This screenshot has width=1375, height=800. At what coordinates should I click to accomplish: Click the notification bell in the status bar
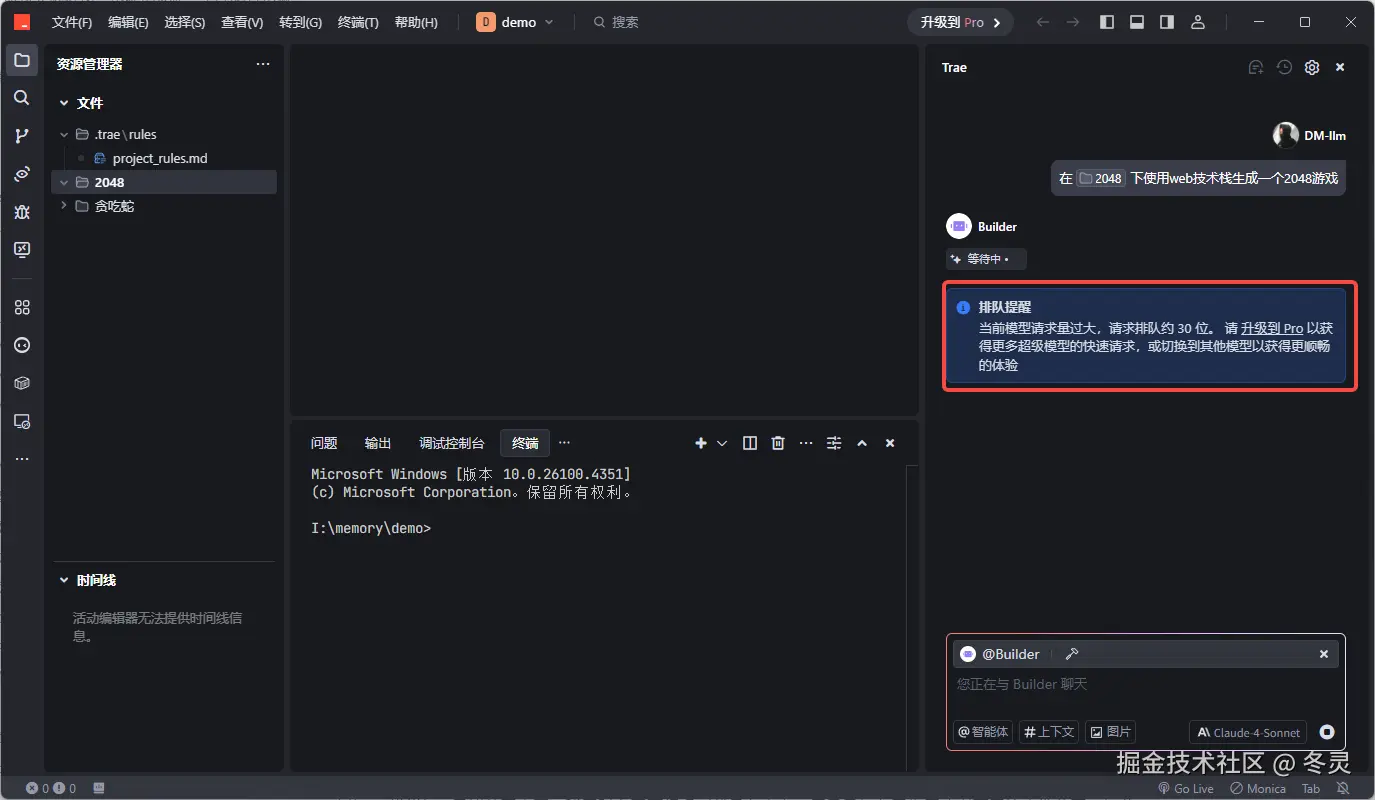point(1344,788)
